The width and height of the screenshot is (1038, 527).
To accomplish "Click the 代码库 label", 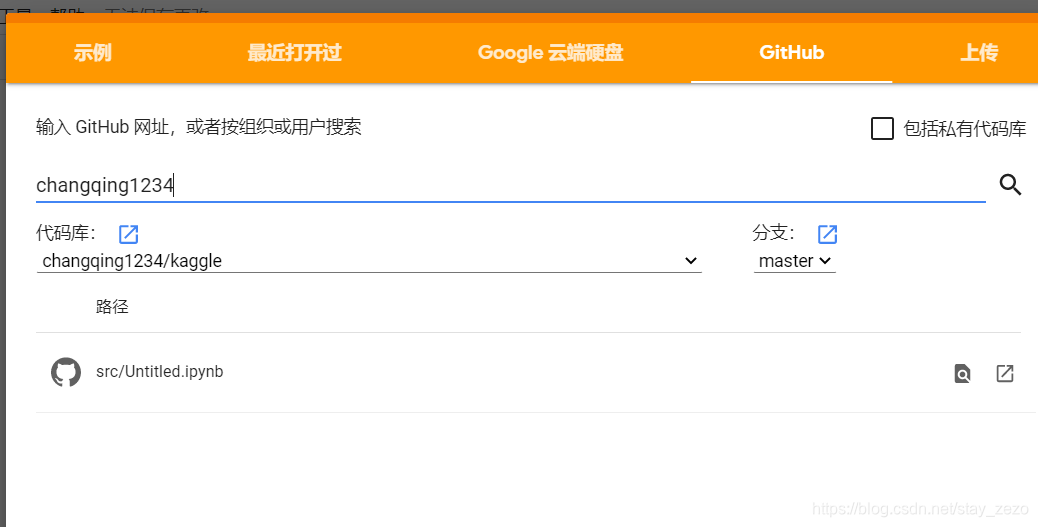I will click(66, 233).
